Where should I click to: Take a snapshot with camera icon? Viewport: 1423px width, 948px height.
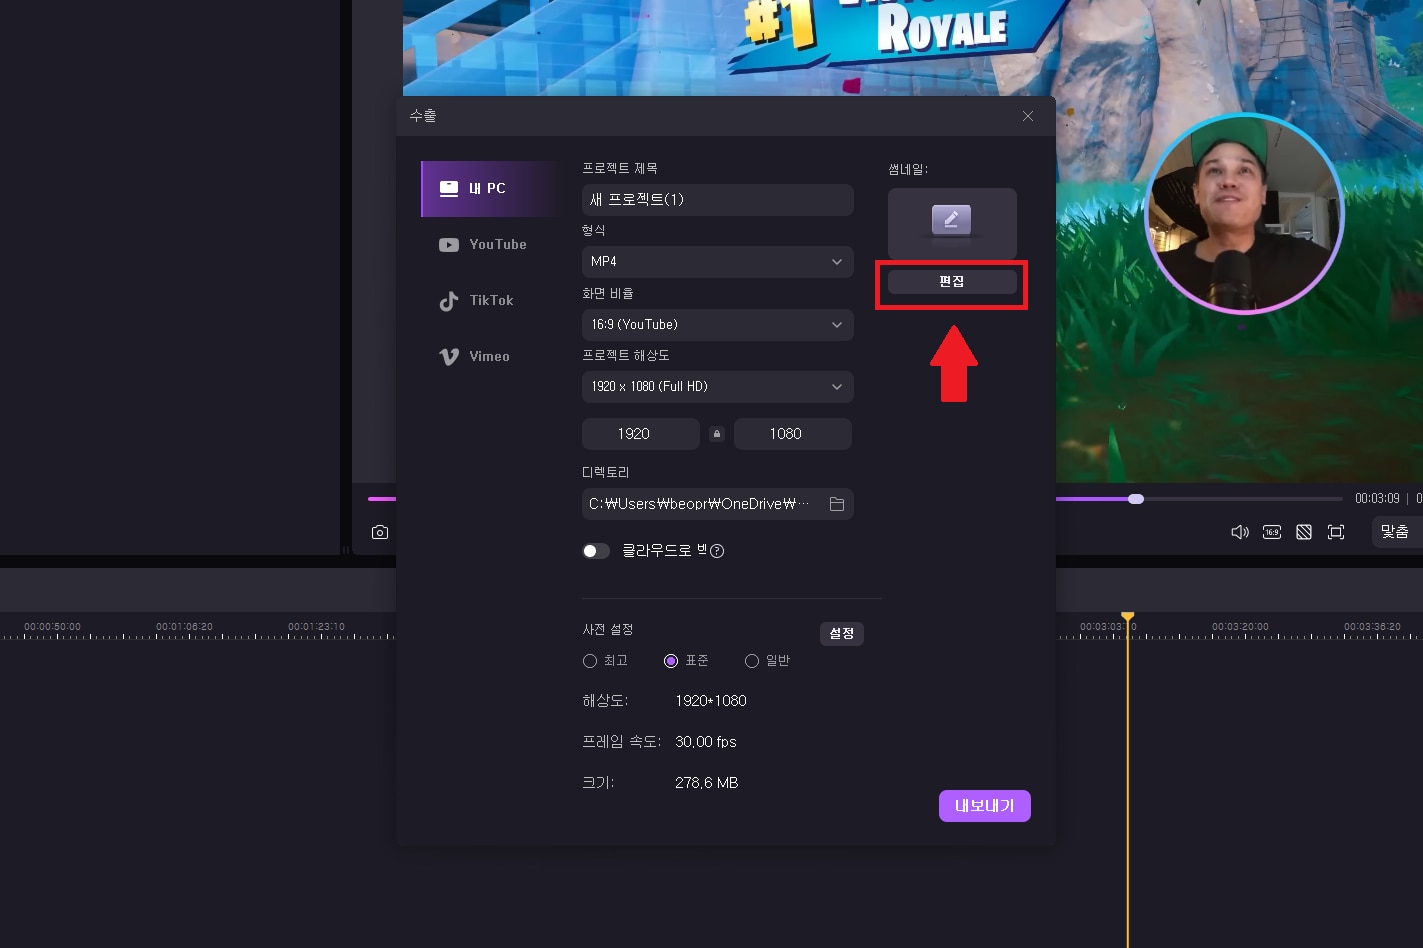380,533
